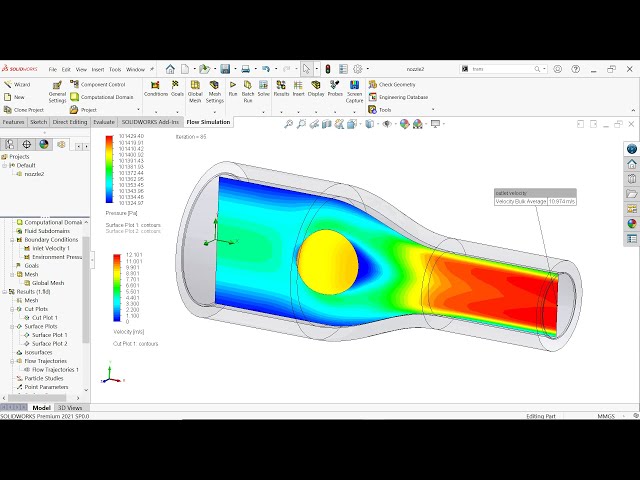Open Component Control
The image size is (640, 480).
click(98, 84)
